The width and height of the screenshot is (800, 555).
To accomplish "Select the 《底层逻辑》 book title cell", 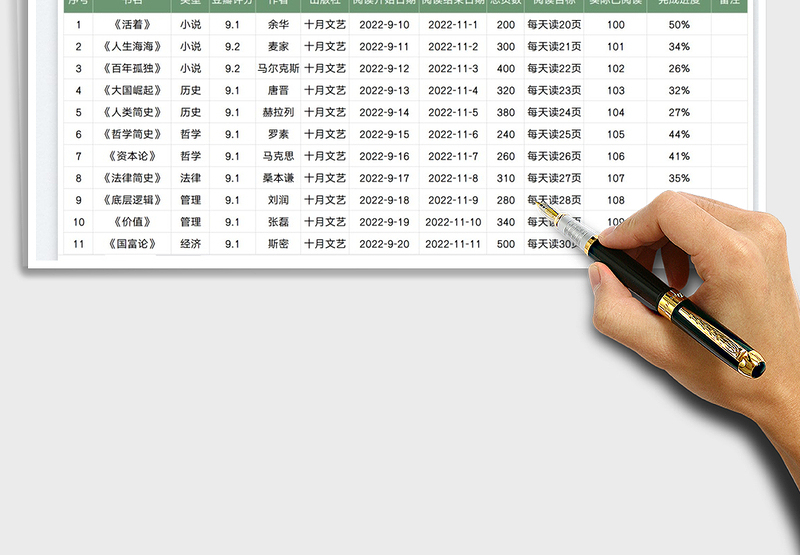I will point(132,200).
